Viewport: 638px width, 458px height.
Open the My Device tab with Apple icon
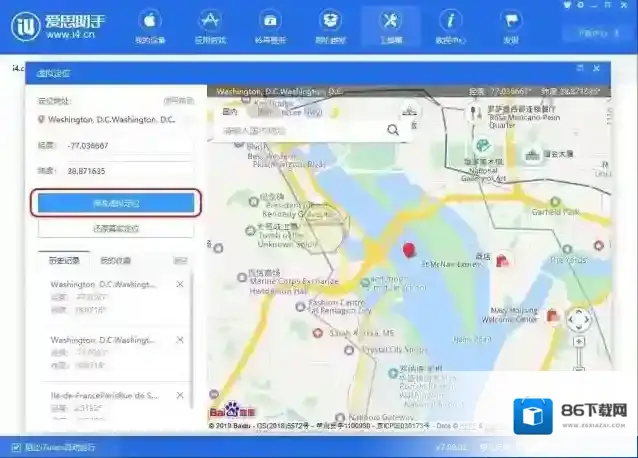tap(150, 26)
